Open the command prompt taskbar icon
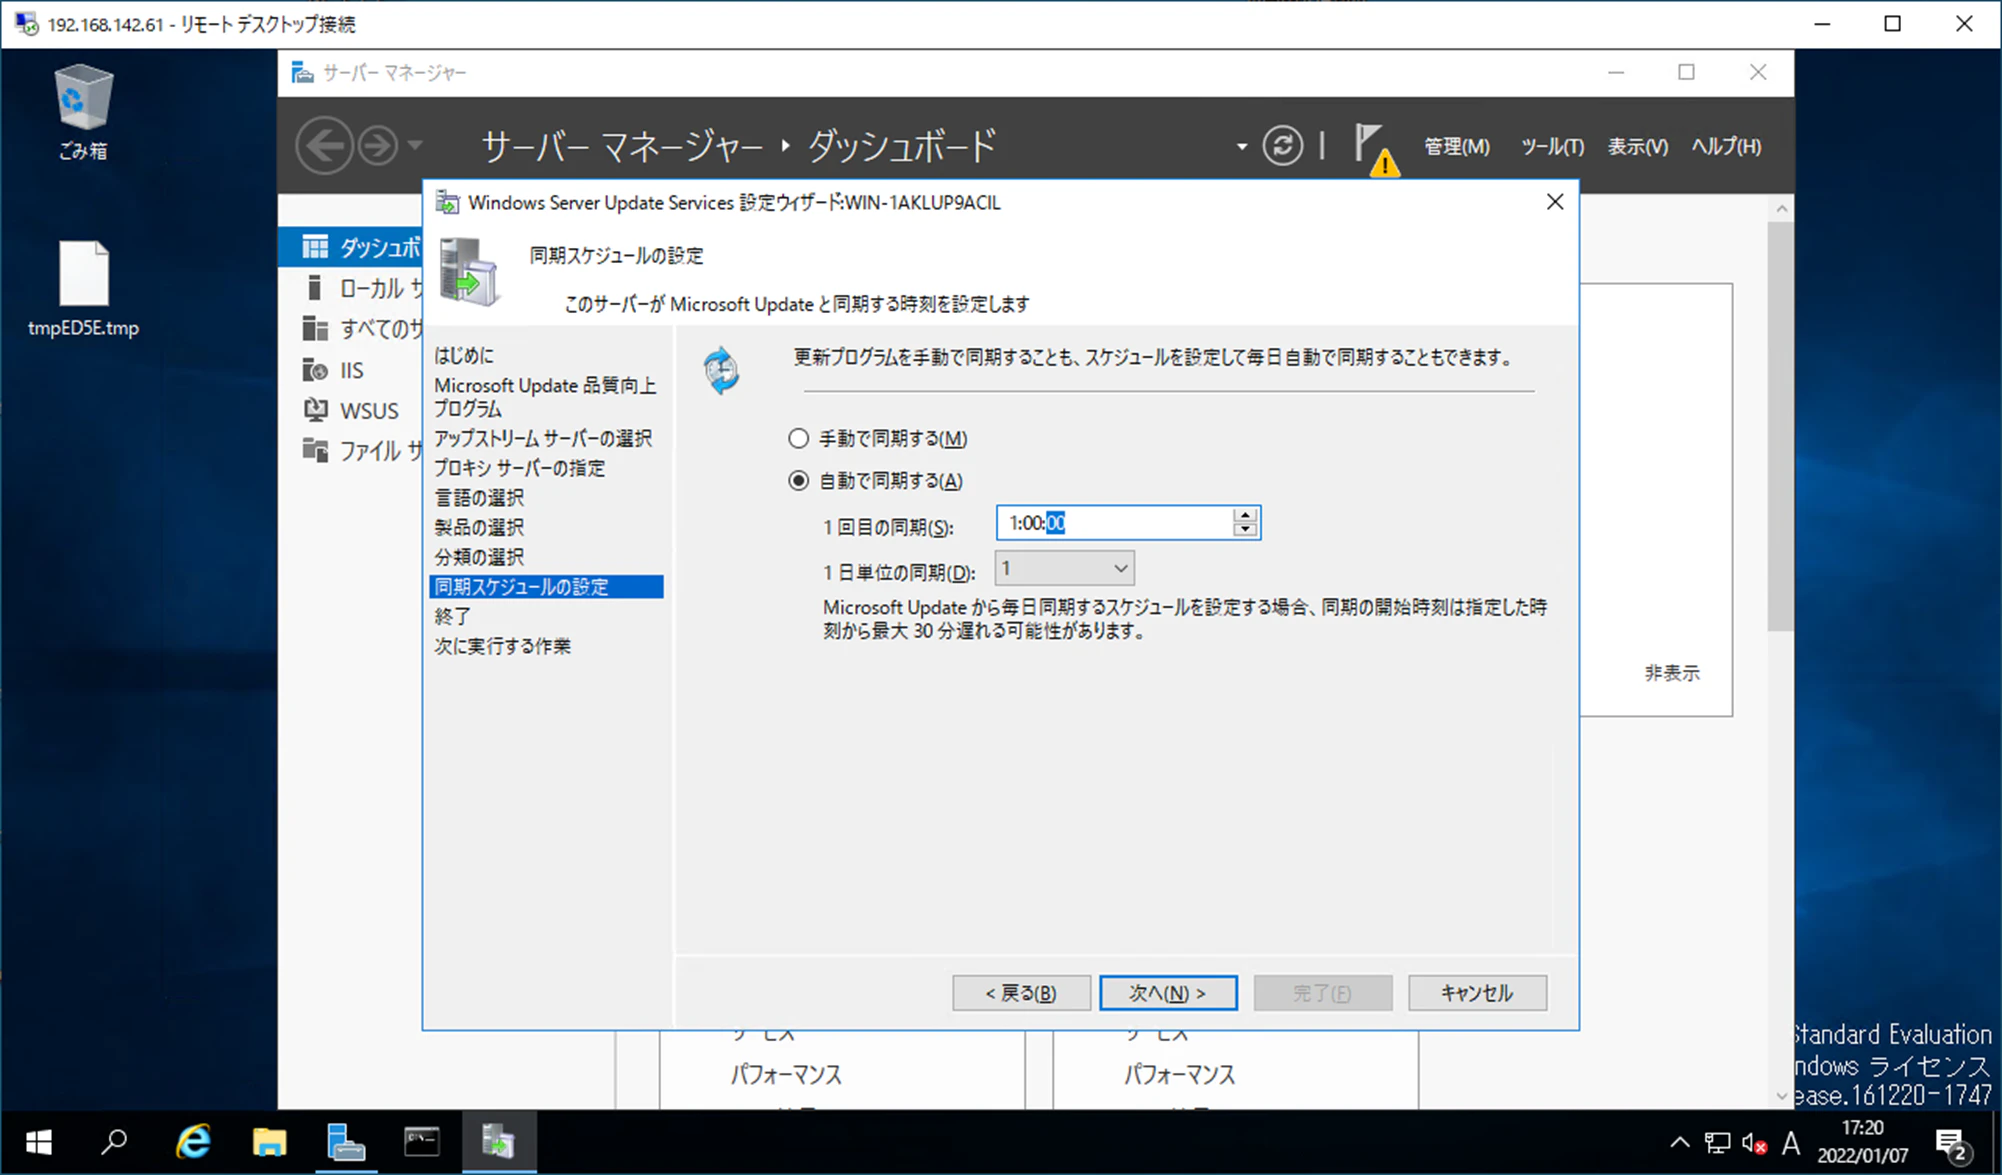Viewport: 2002px width, 1175px height. click(x=422, y=1142)
